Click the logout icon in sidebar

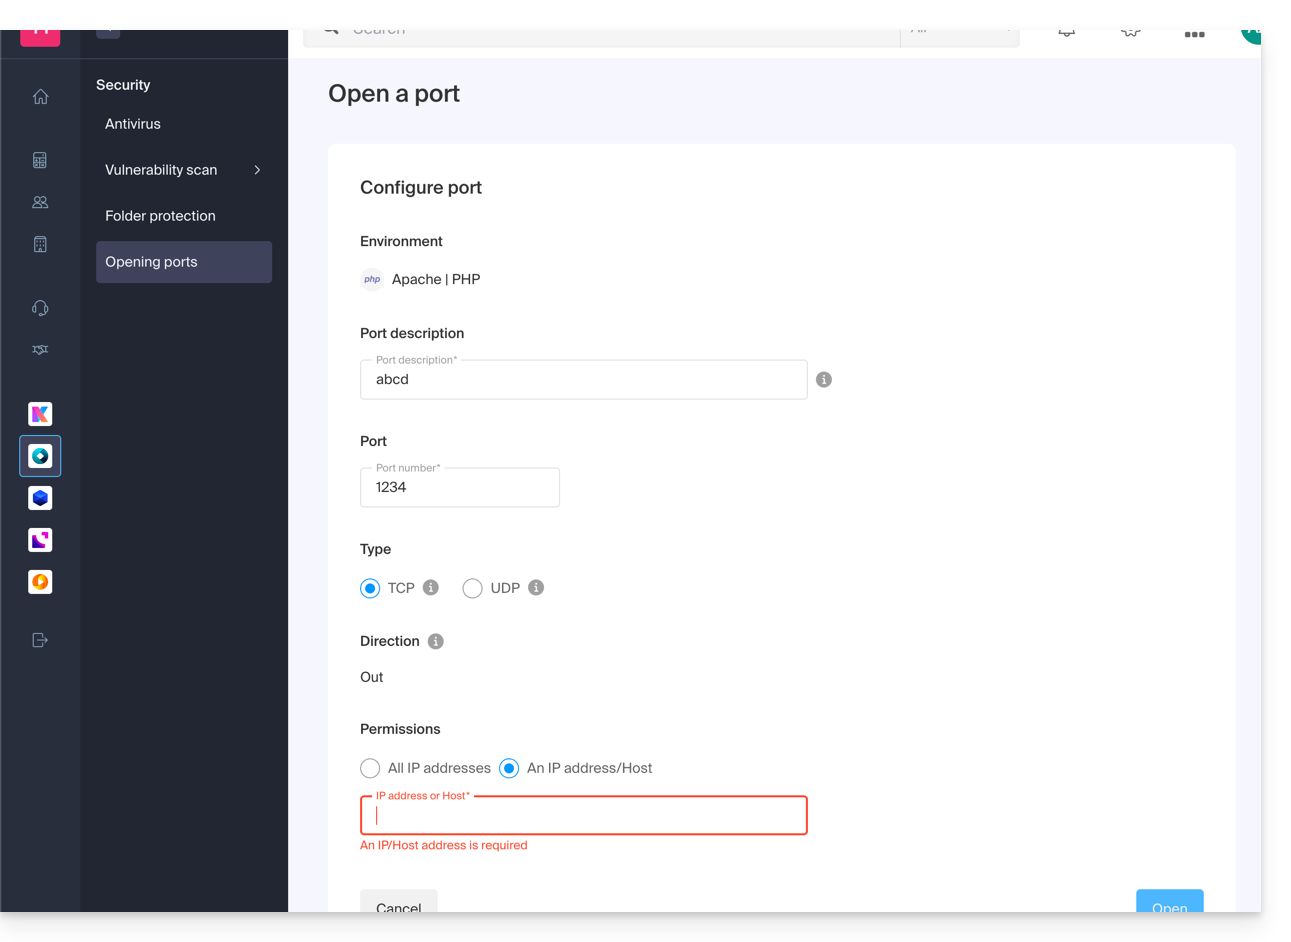(x=40, y=640)
